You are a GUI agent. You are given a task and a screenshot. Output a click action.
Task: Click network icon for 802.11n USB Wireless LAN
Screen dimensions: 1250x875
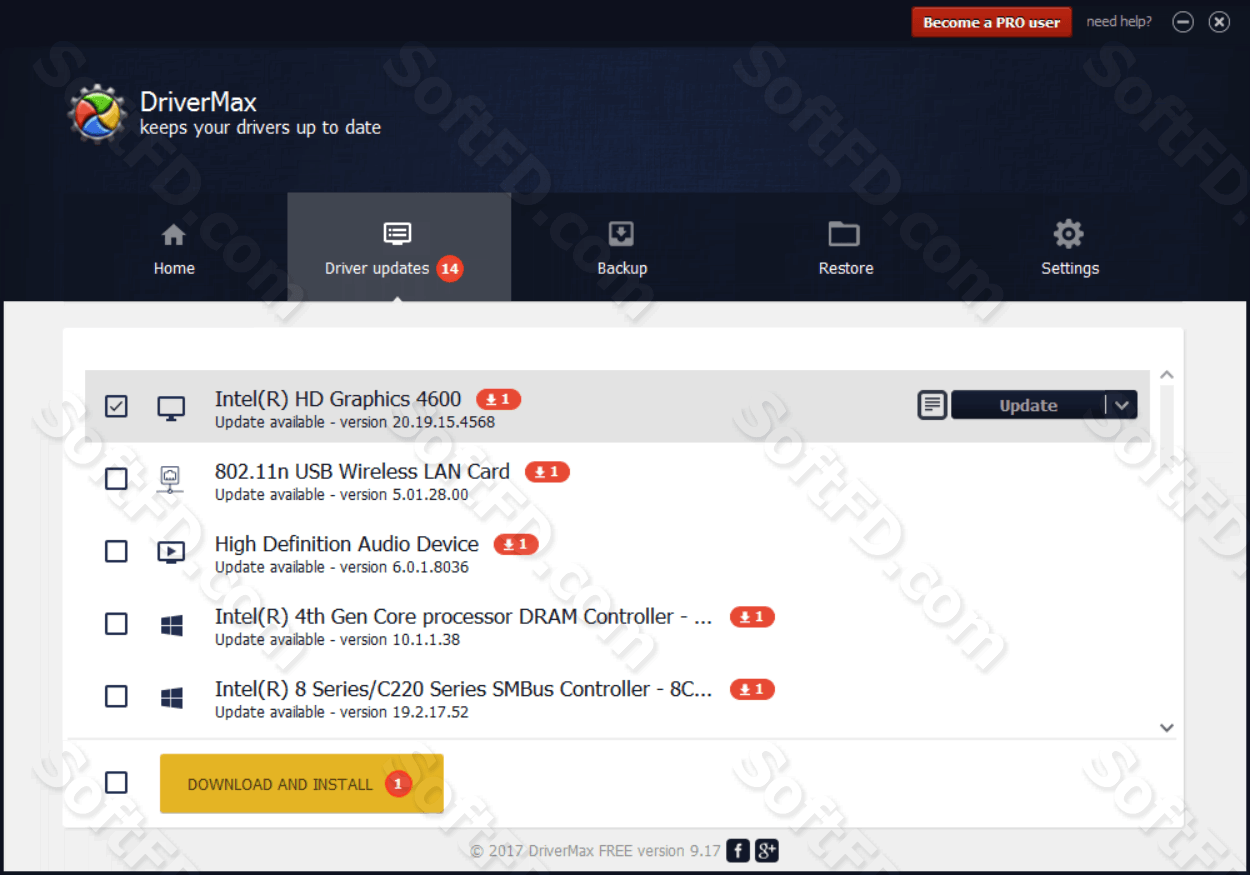coord(171,479)
